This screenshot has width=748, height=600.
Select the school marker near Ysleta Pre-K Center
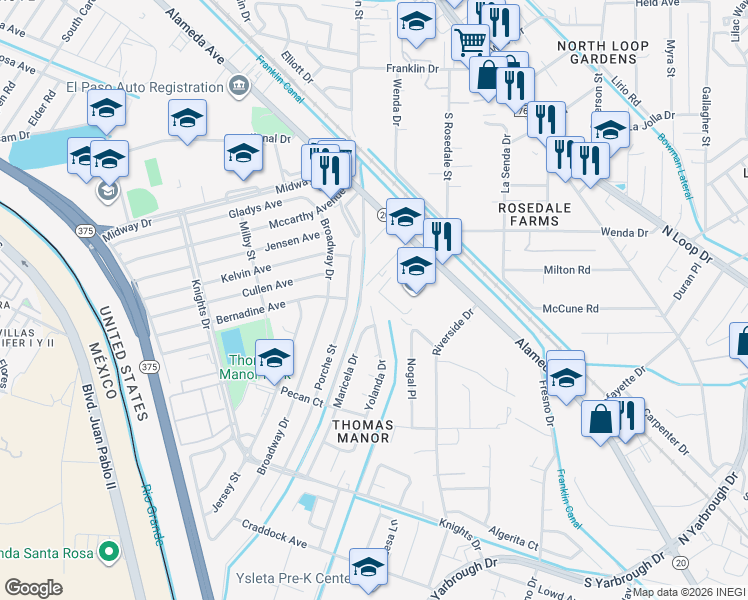[x=368, y=568]
